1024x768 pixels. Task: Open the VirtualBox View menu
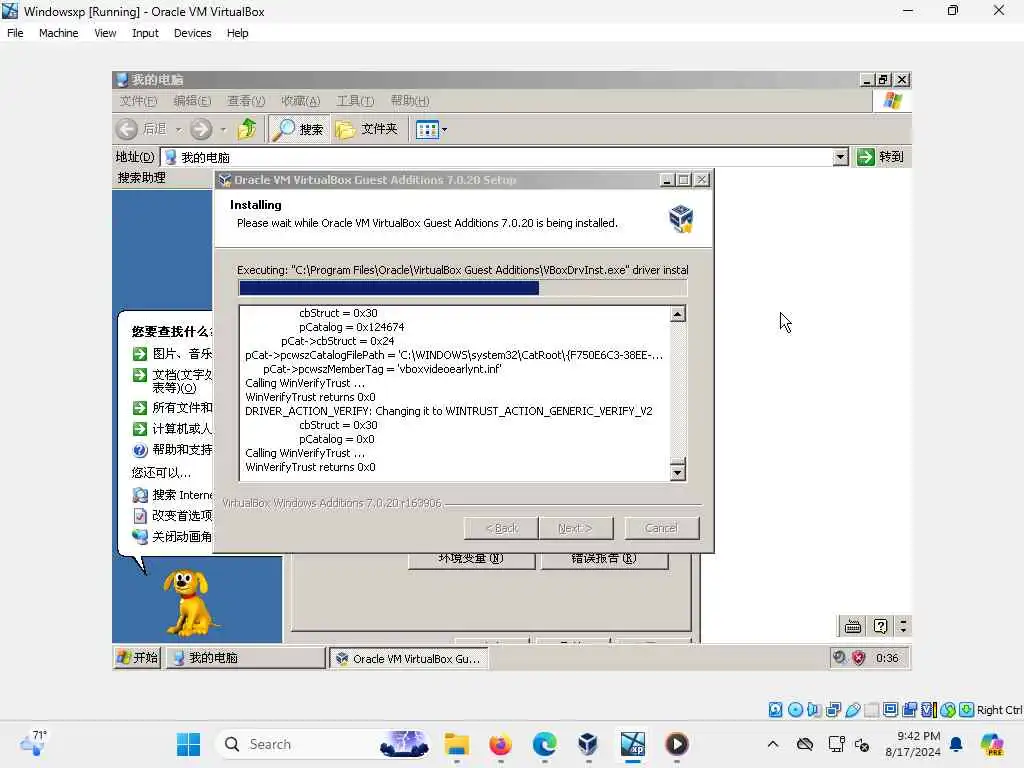105,33
